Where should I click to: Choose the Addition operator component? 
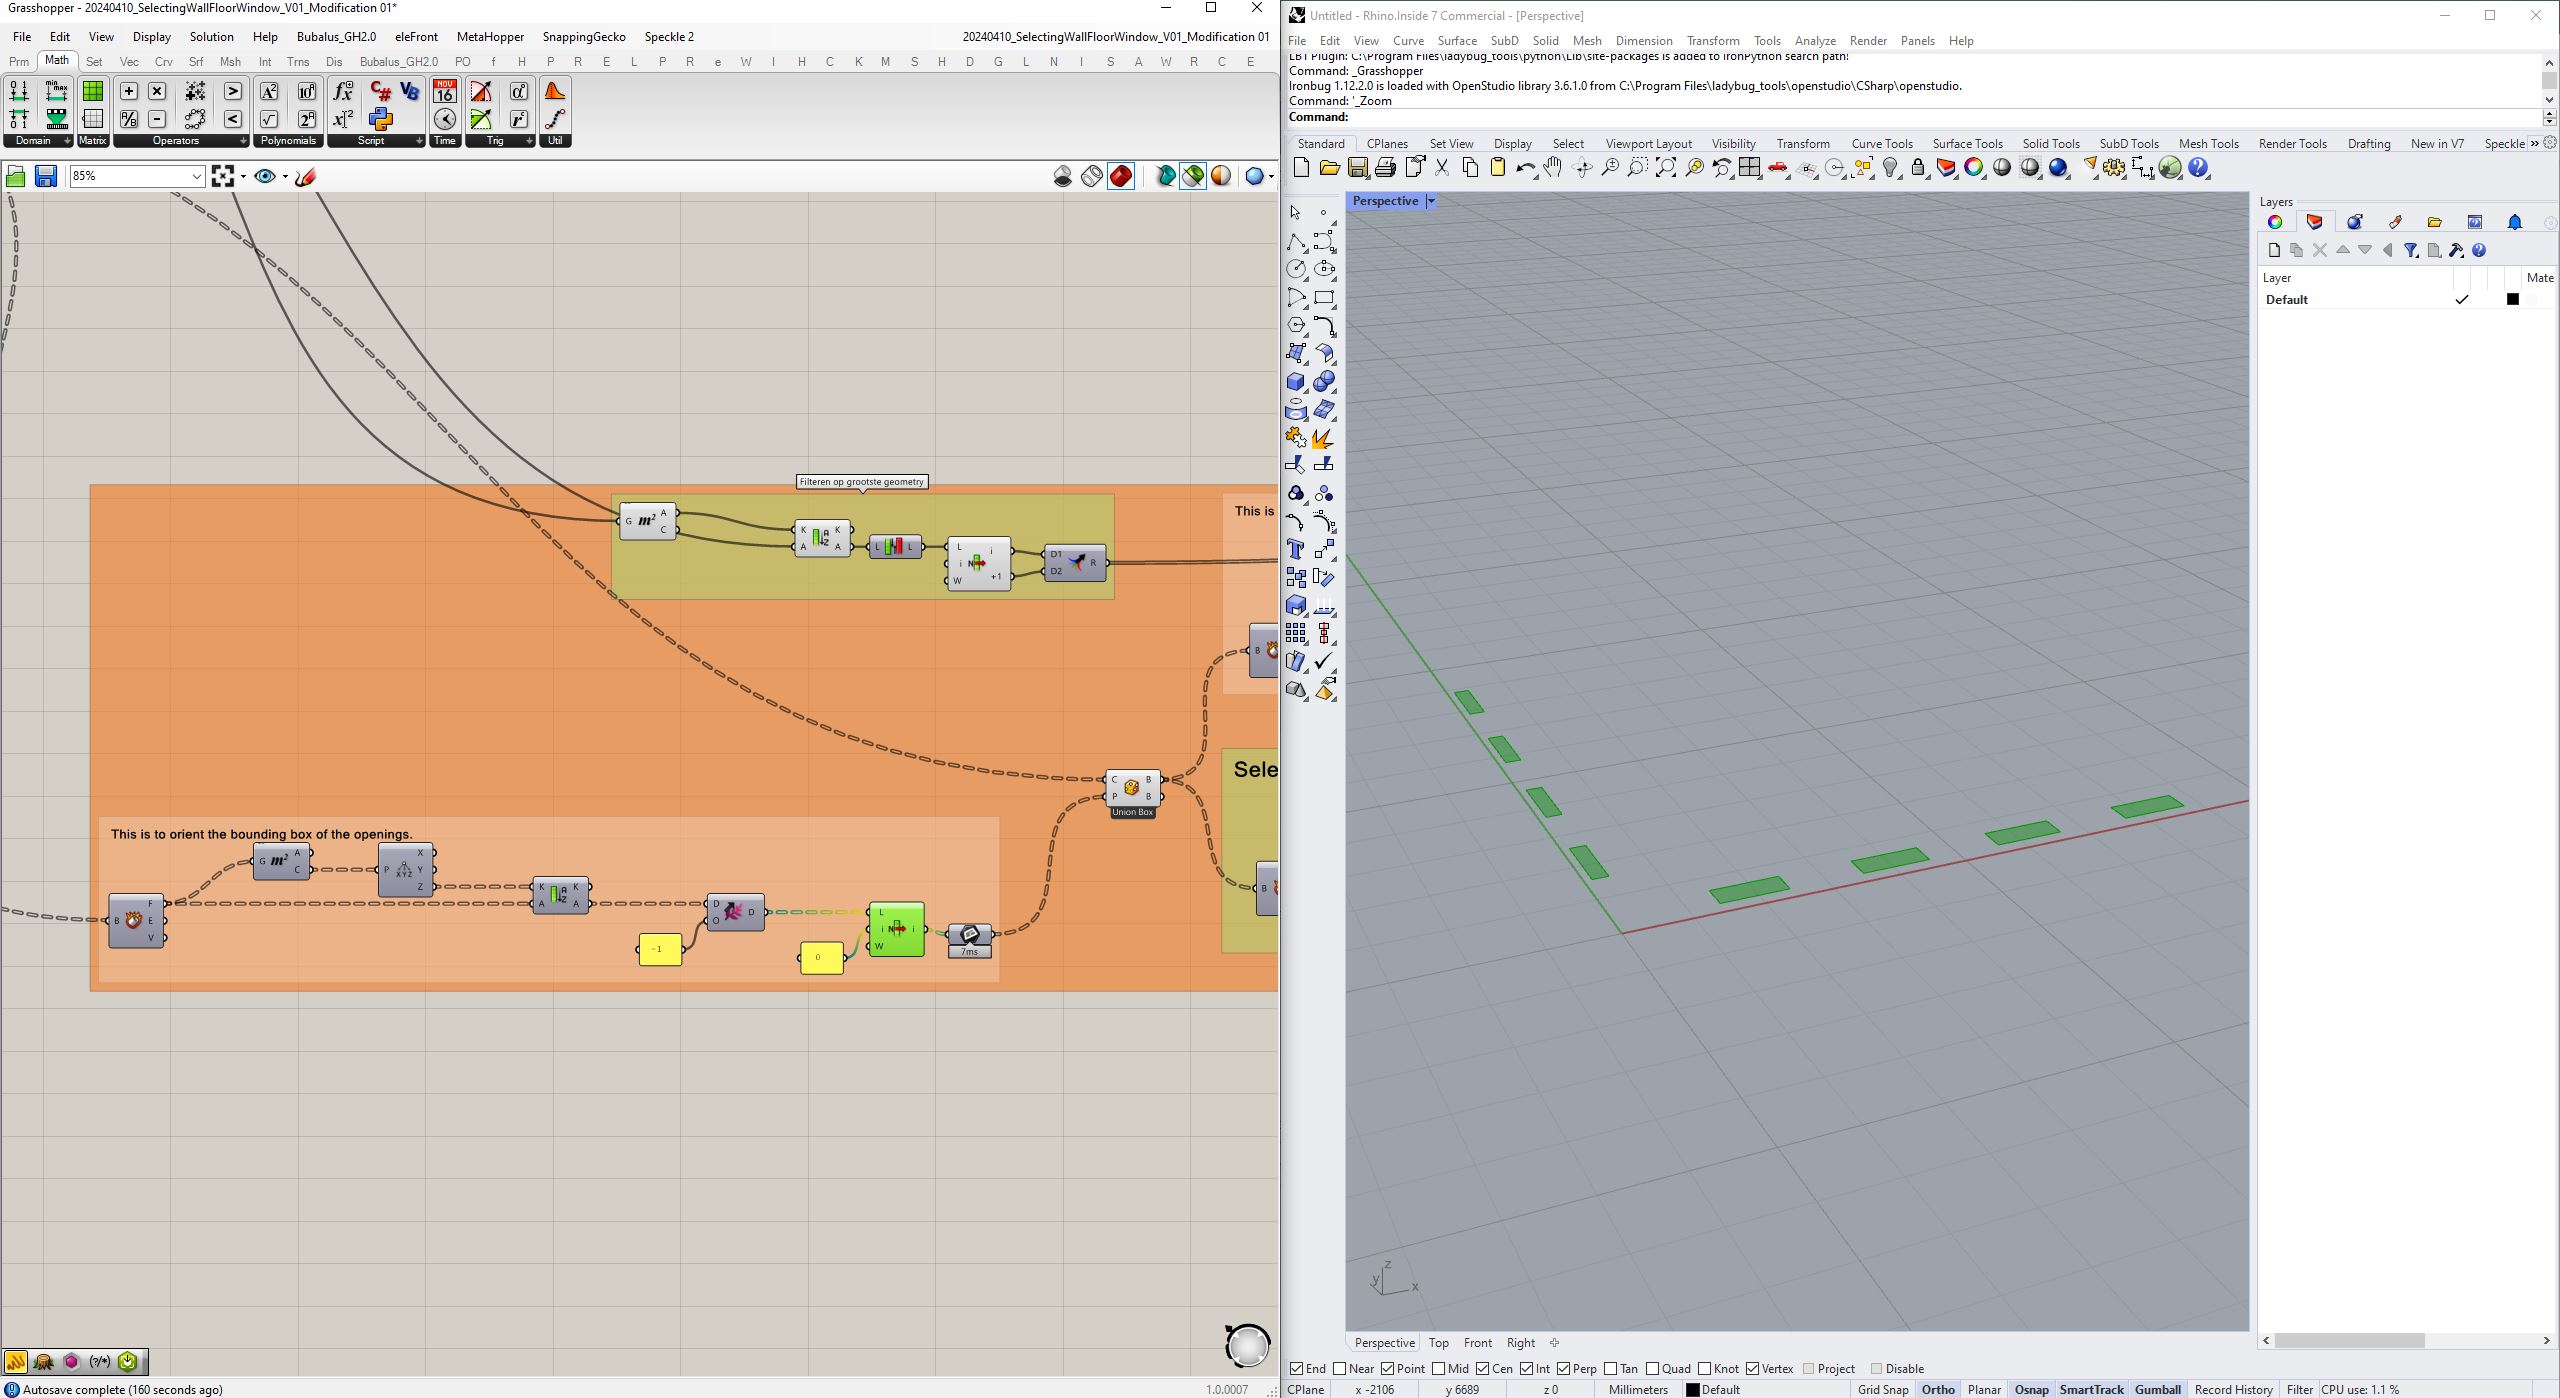pos(129,91)
